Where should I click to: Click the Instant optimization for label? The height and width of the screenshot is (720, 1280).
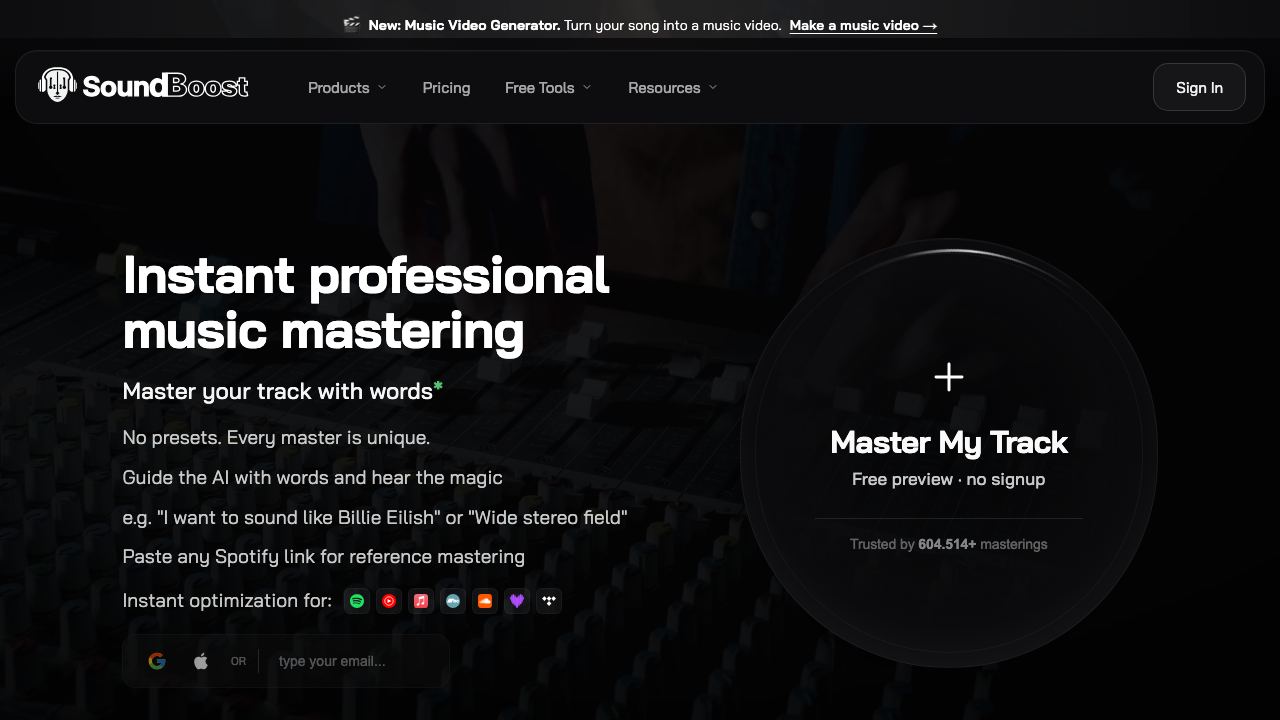(227, 600)
